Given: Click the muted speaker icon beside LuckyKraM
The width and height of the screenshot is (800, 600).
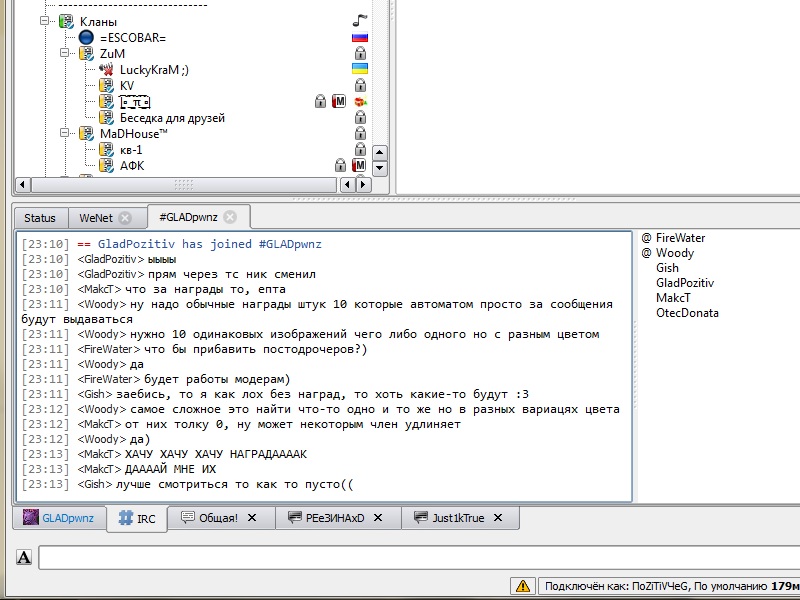Looking at the screenshot, I should coord(106,70).
